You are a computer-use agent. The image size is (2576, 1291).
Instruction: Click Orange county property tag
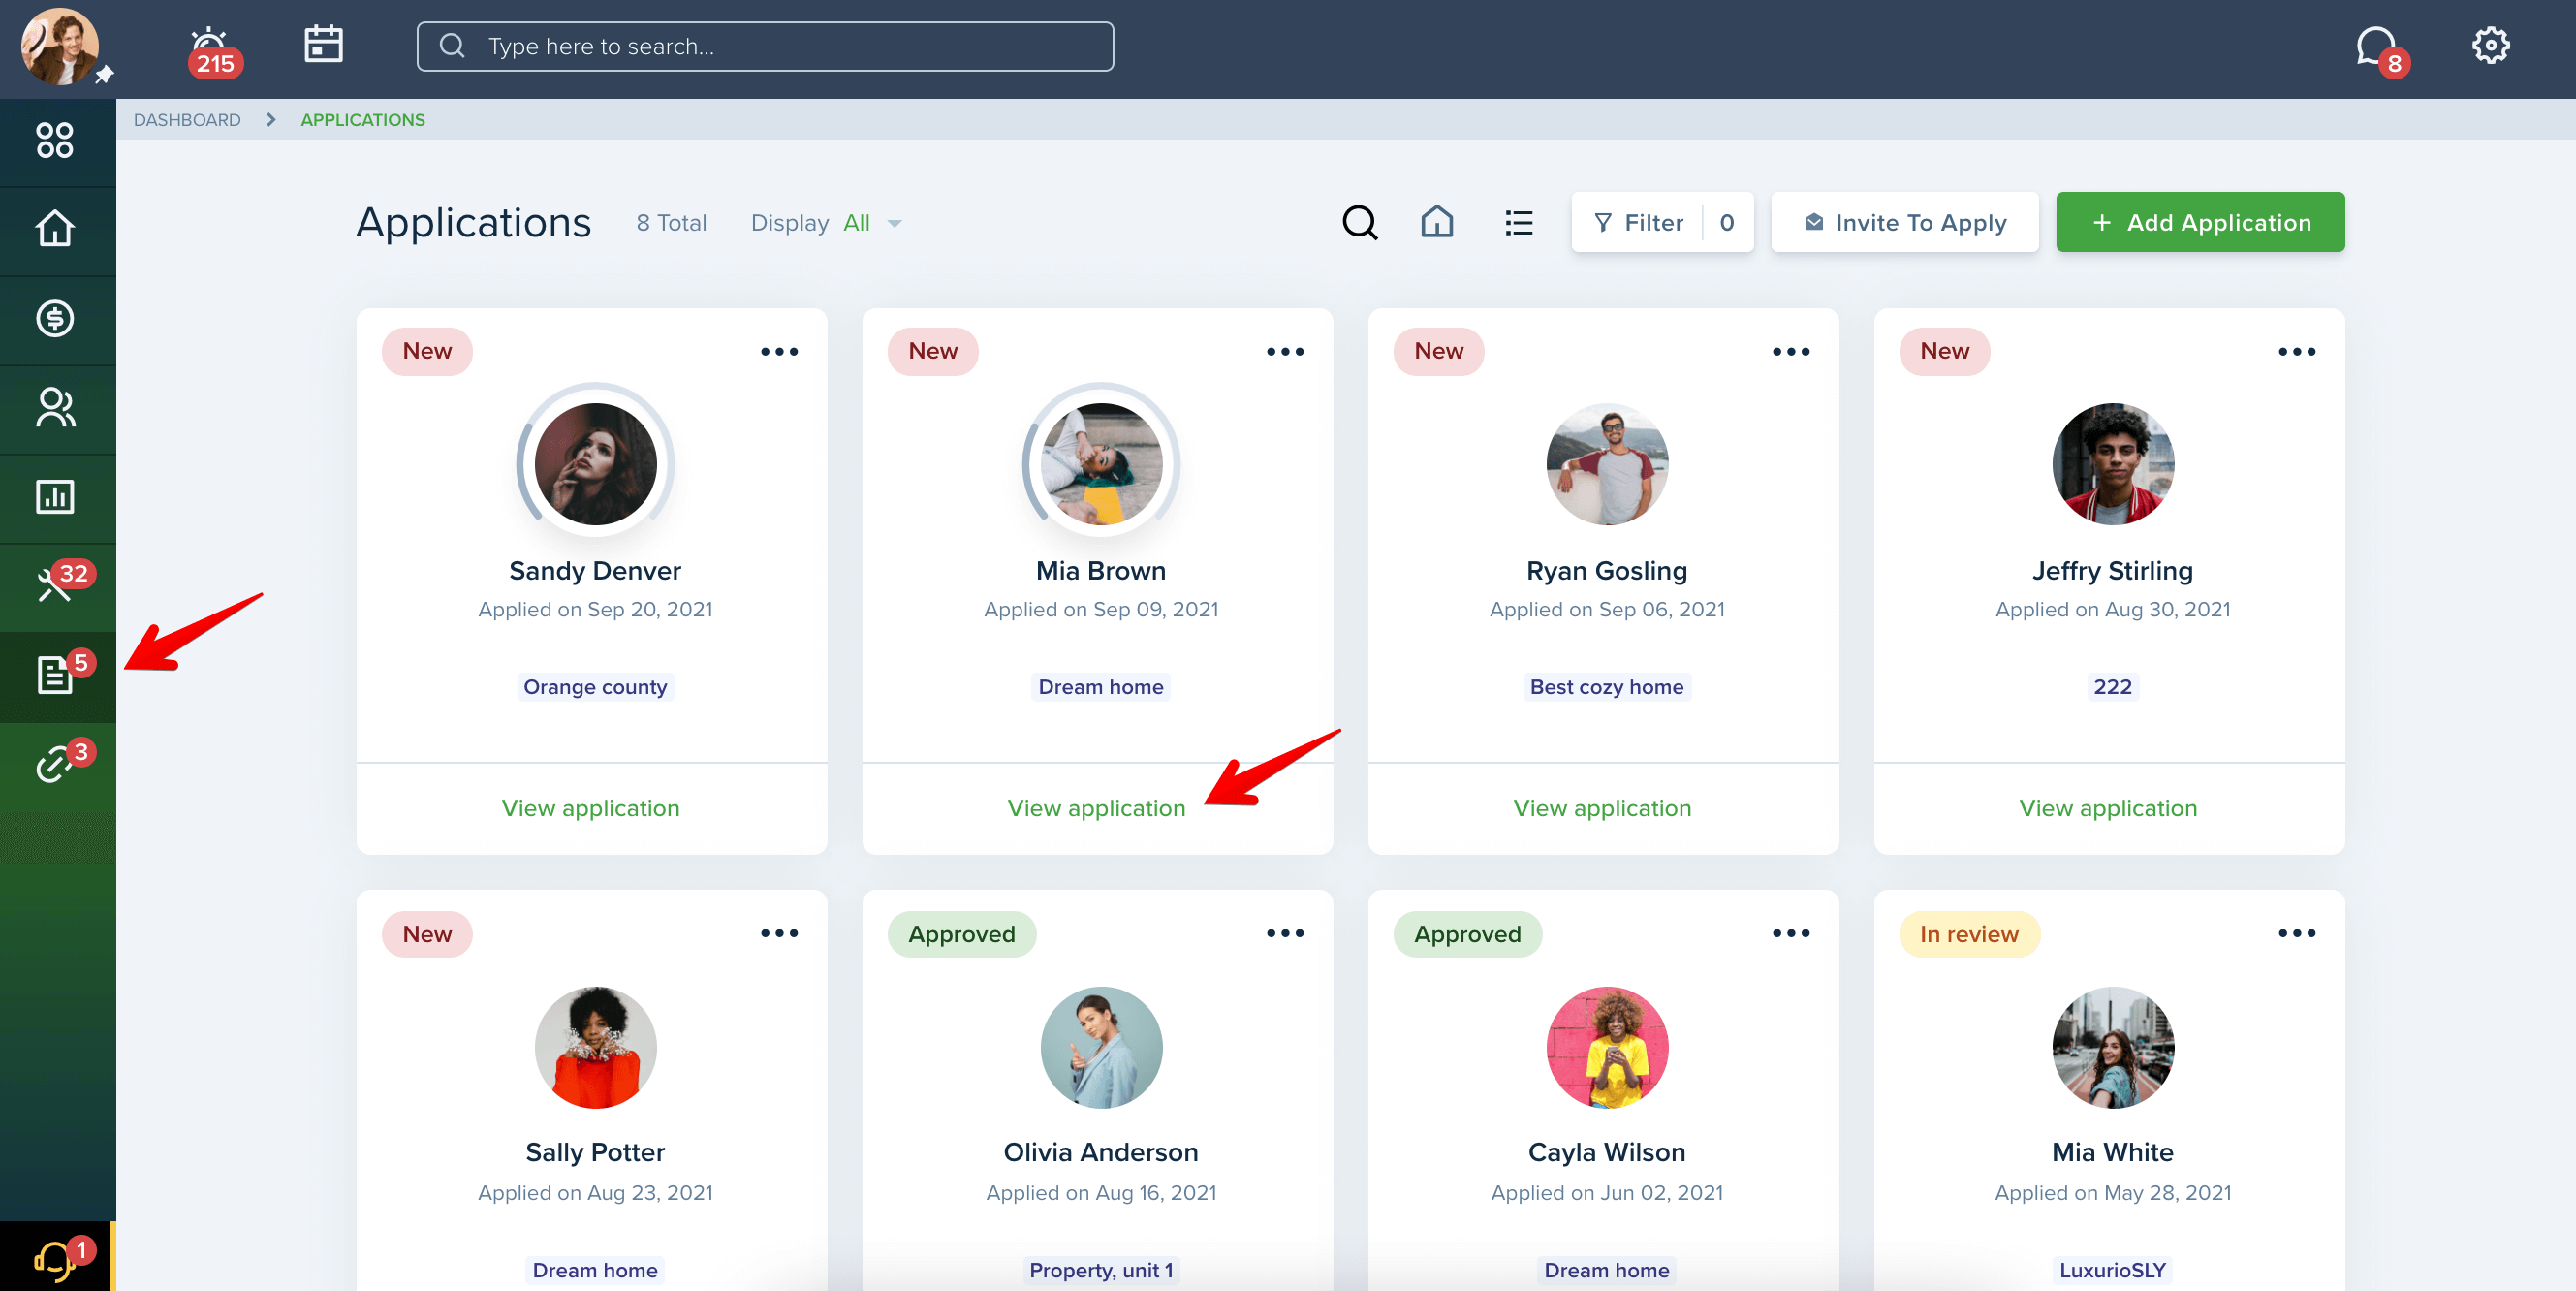click(x=595, y=687)
